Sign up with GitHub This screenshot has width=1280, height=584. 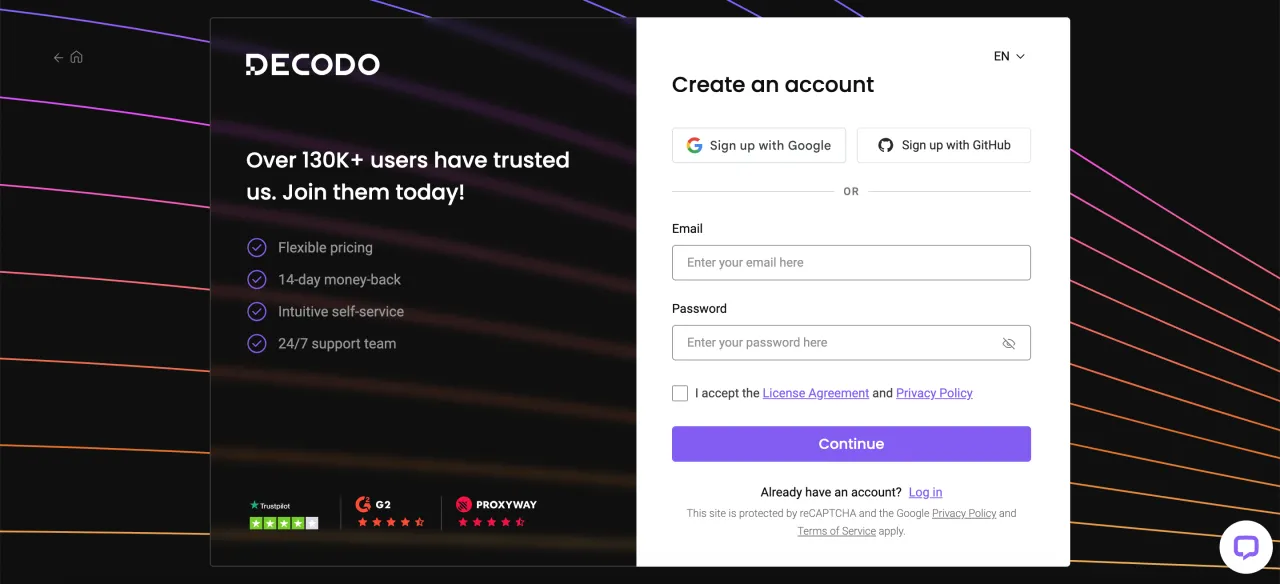click(944, 145)
